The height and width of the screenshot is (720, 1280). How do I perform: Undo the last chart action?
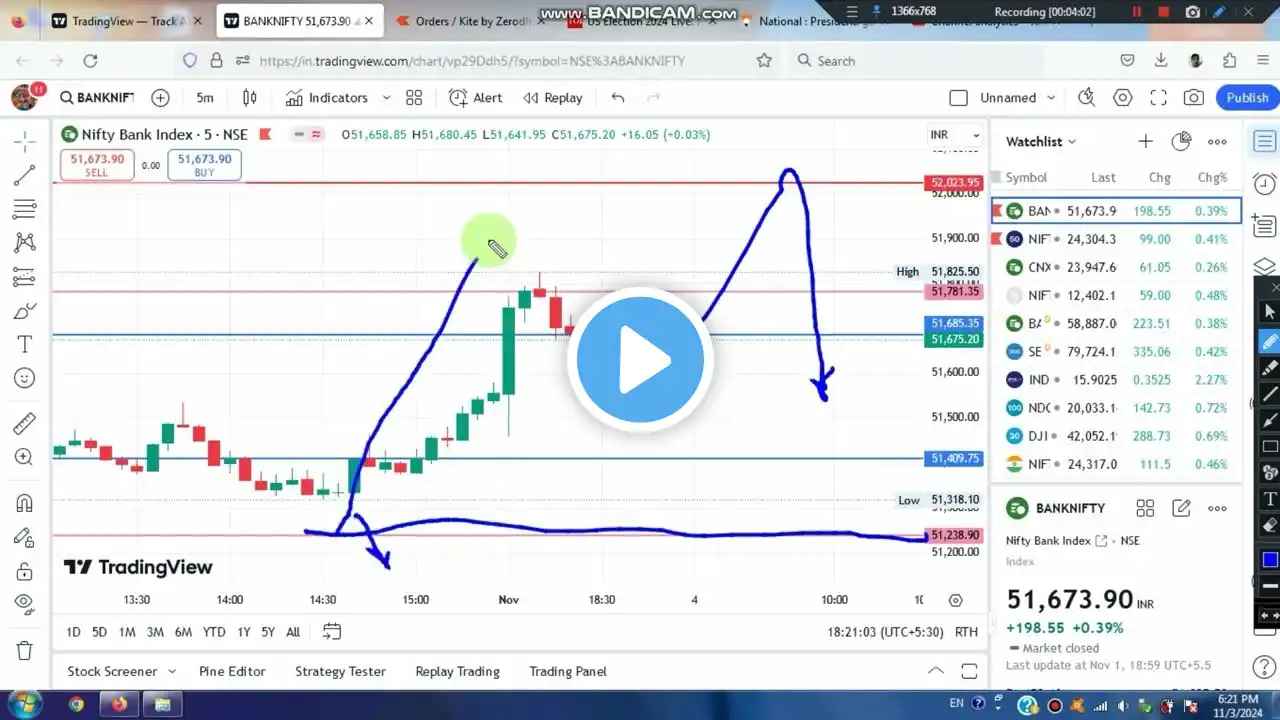tap(618, 97)
